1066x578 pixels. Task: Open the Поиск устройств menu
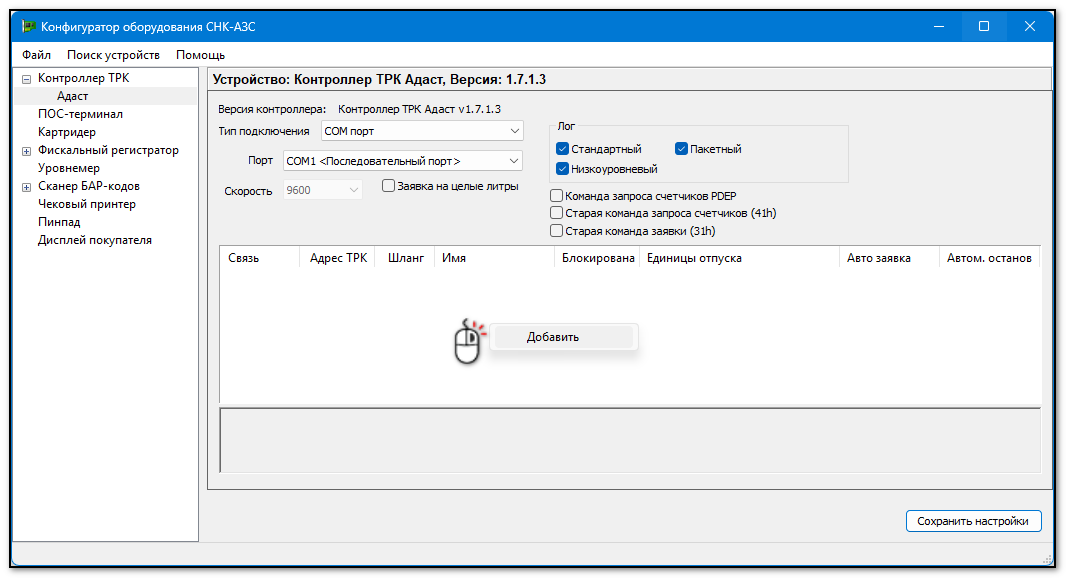tap(113, 55)
